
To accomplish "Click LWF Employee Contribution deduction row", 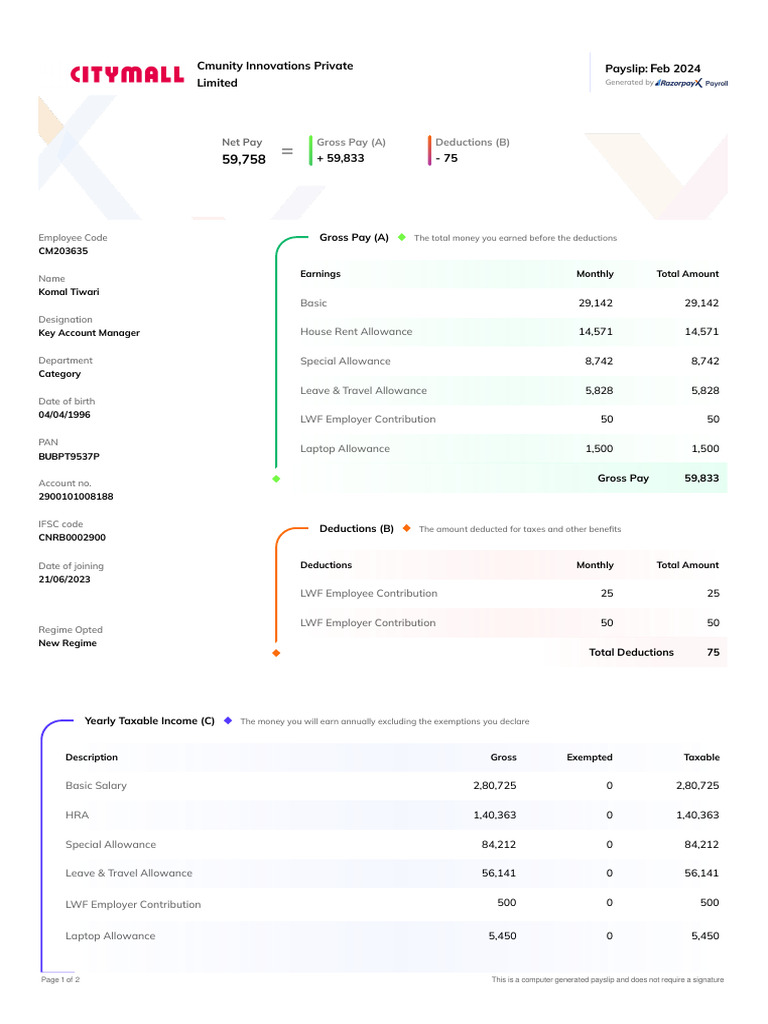I will [x=509, y=594].
